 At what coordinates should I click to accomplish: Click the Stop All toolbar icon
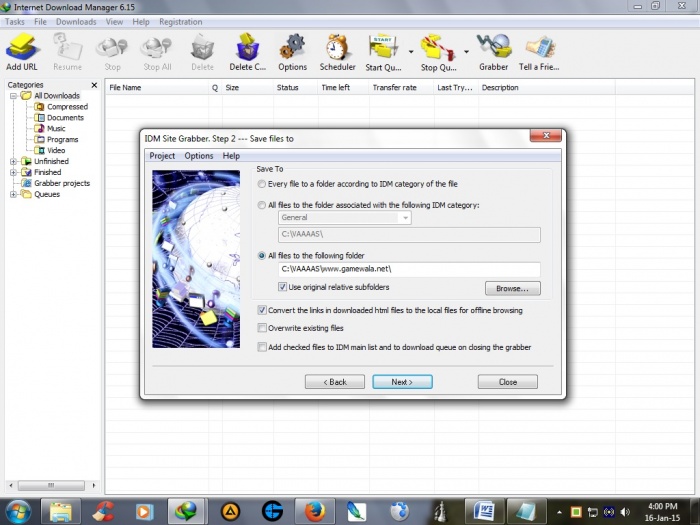(x=157, y=52)
